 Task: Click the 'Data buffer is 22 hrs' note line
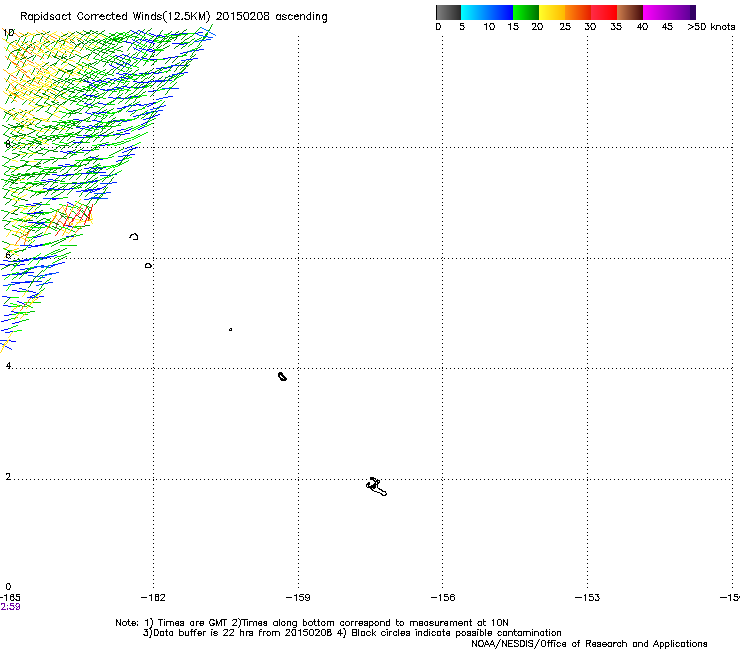click(352, 633)
